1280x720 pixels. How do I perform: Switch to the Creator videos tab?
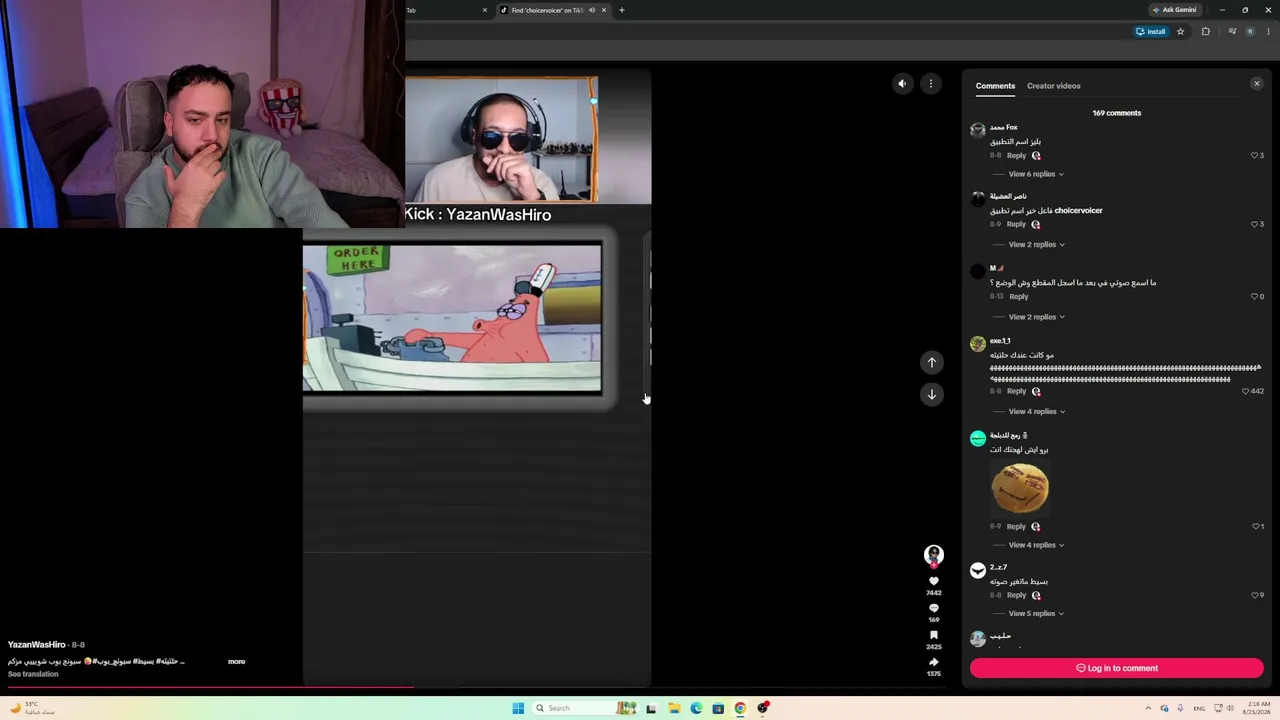coord(1053,86)
